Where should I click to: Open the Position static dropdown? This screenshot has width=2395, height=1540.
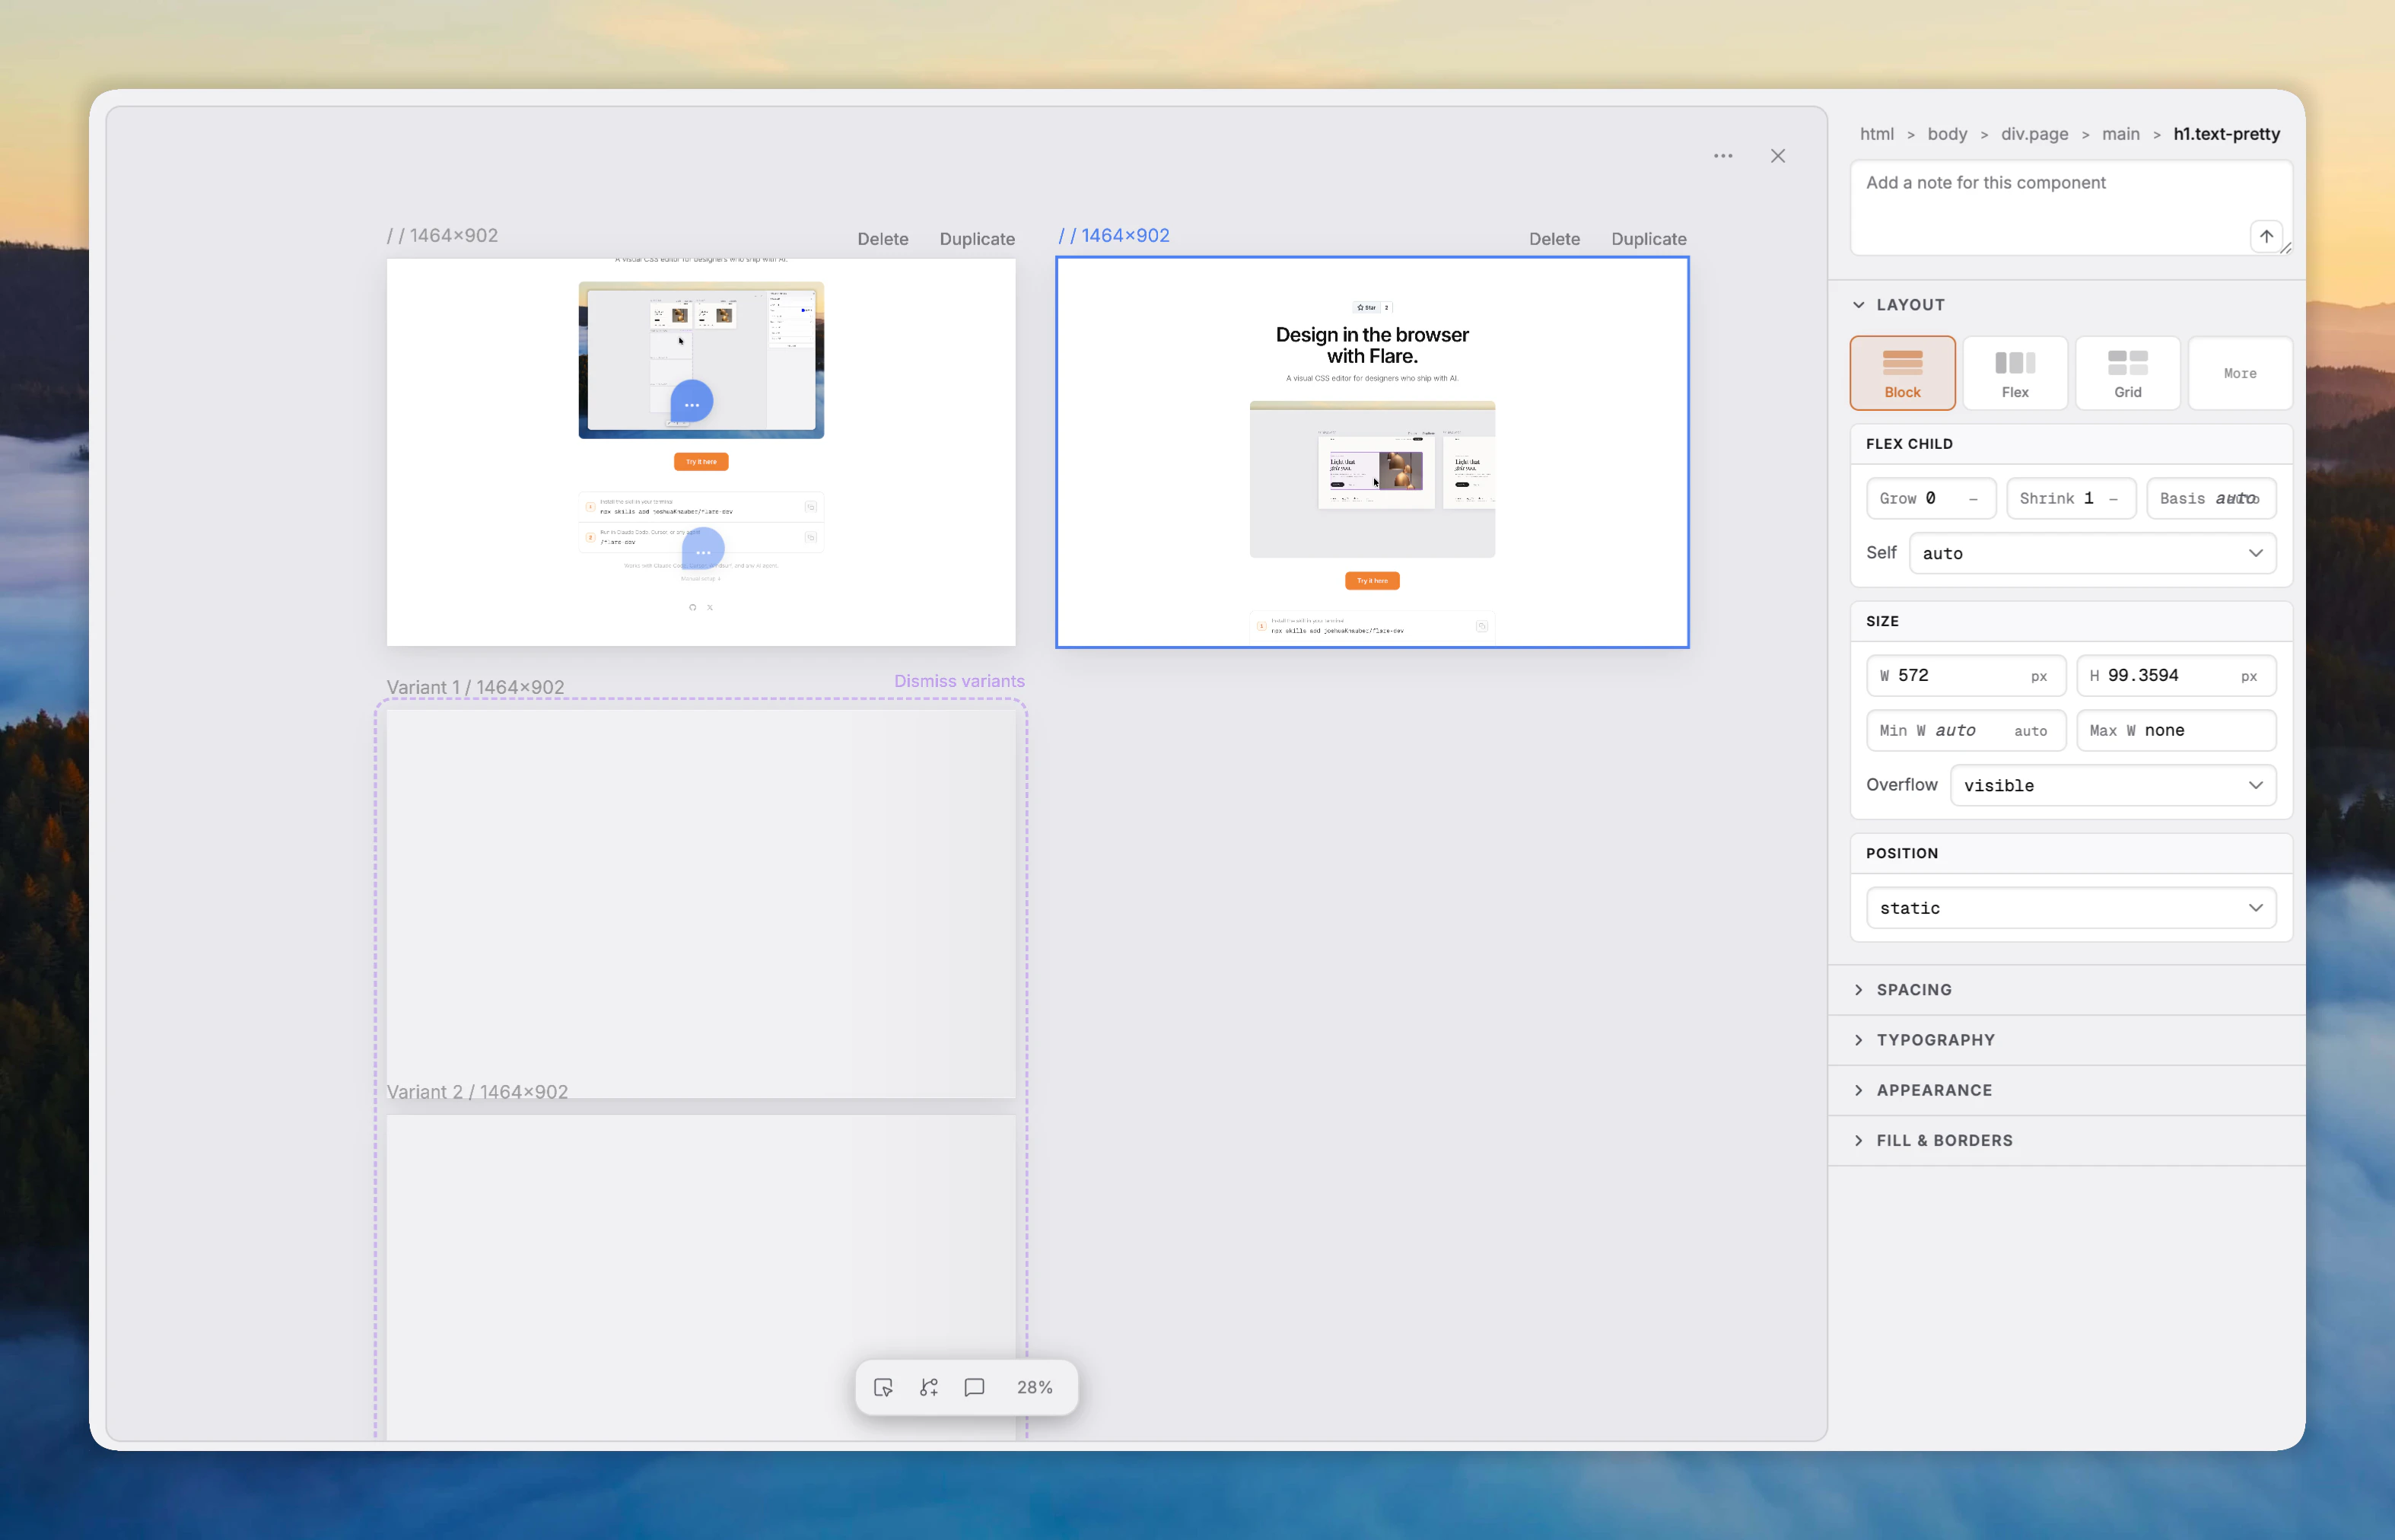2070,908
